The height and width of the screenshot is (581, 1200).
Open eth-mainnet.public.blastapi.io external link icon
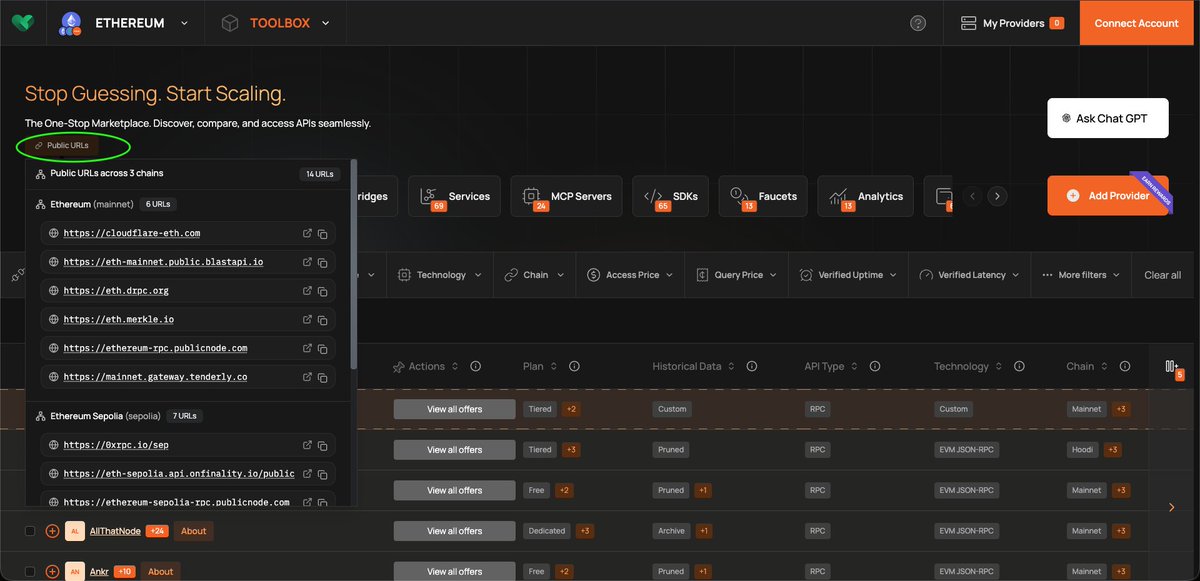click(x=307, y=262)
